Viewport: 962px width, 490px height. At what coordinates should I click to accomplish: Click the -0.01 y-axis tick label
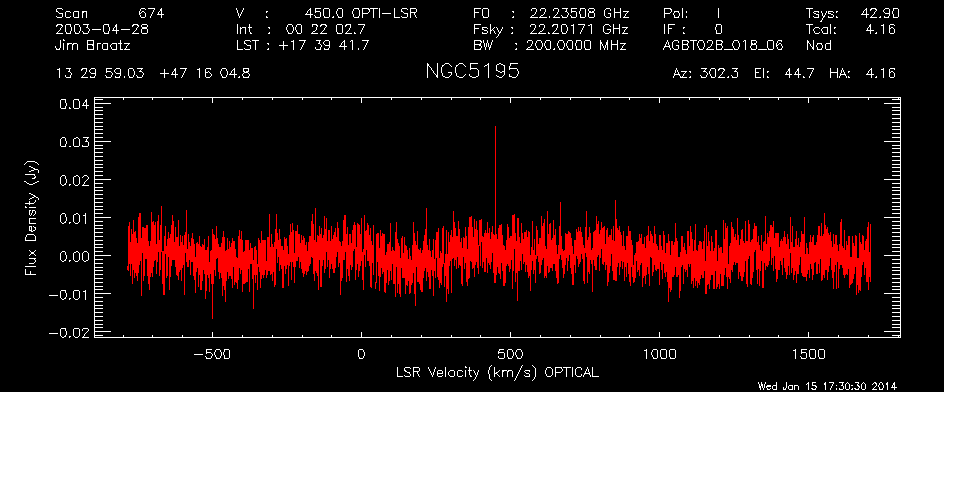[x=69, y=294]
